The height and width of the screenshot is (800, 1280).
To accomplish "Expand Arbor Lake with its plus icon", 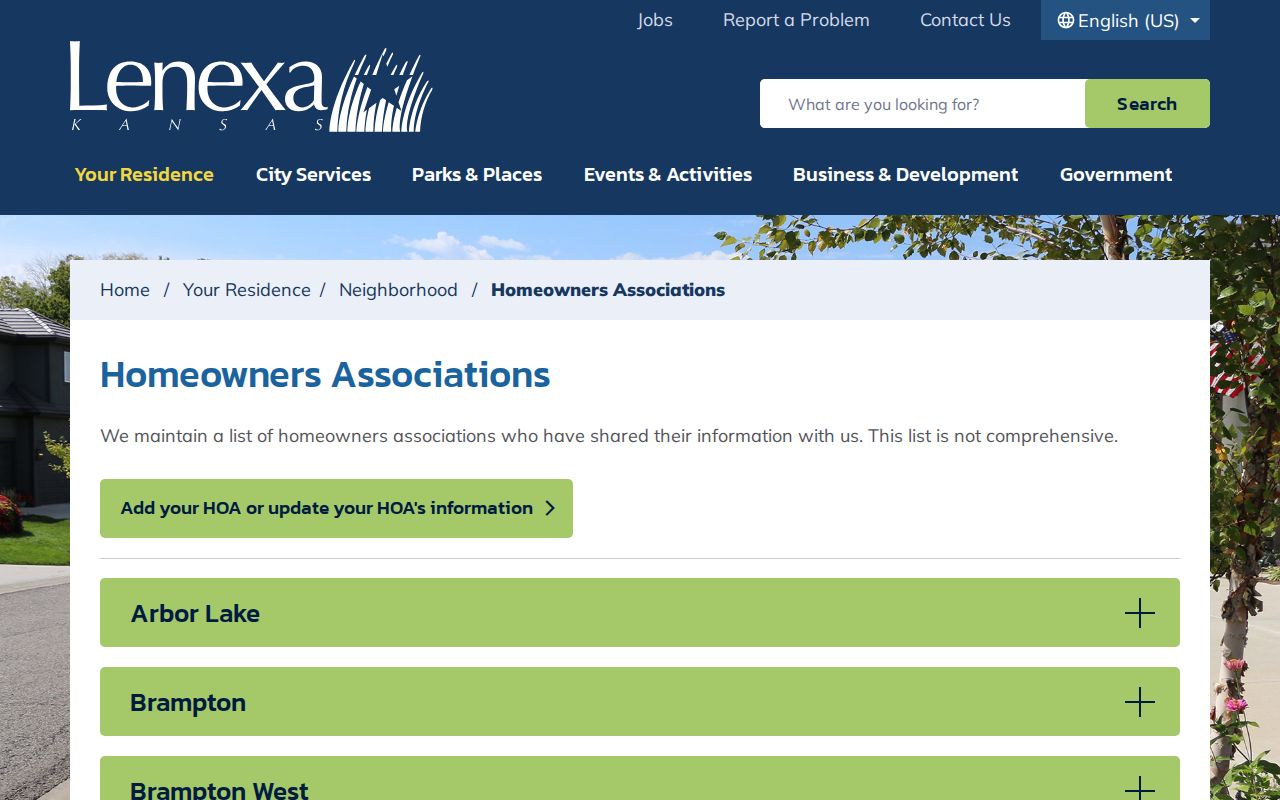I will pyautogui.click(x=1140, y=613).
